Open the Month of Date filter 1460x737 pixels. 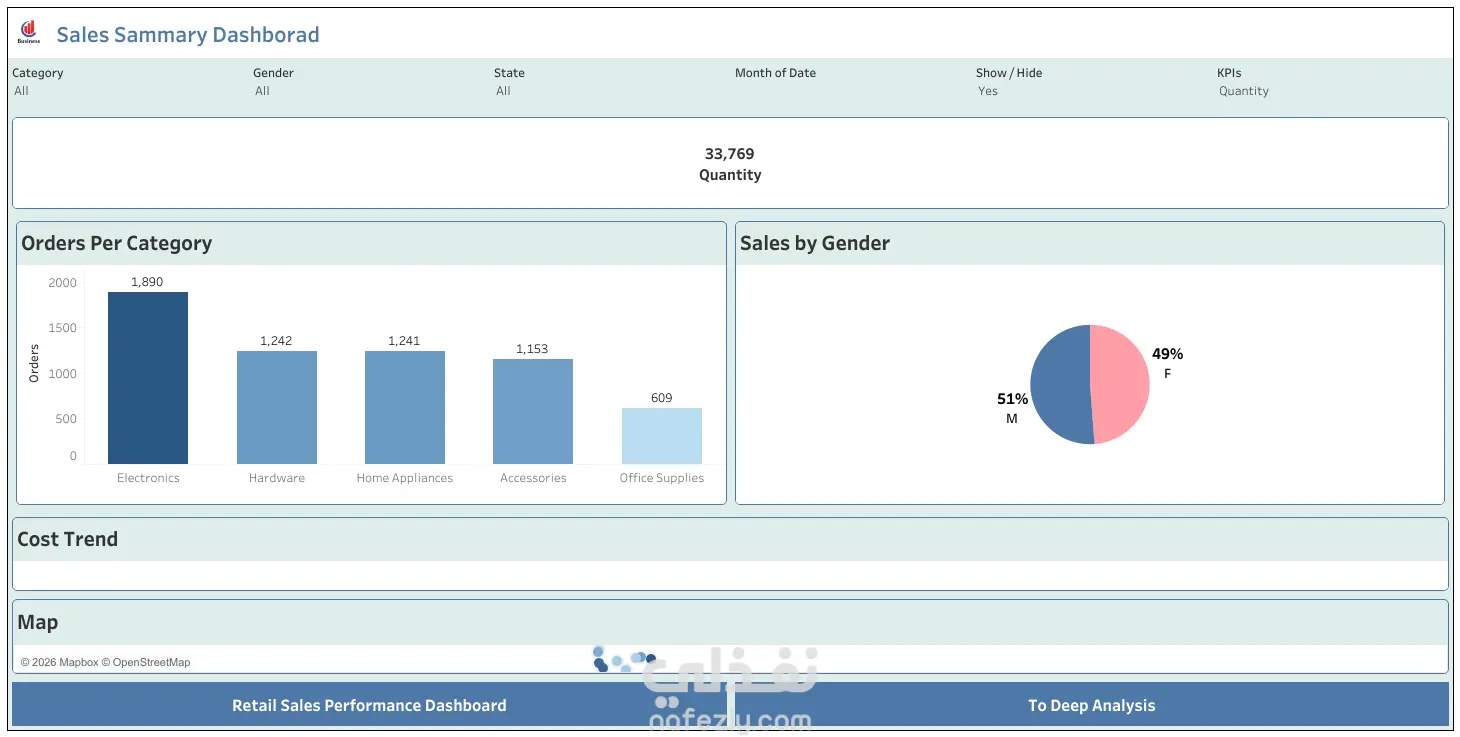(x=849, y=91)
